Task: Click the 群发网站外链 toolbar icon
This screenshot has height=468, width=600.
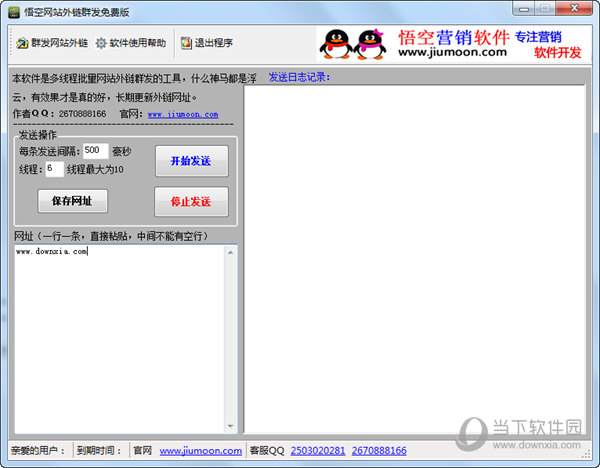Action: coord(22,43)
